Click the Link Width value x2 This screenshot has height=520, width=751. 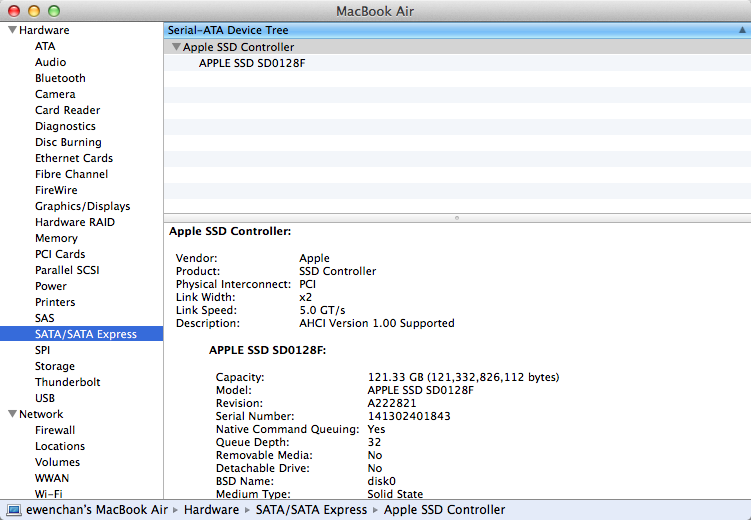pyautogui.click(x=306, y=297)
